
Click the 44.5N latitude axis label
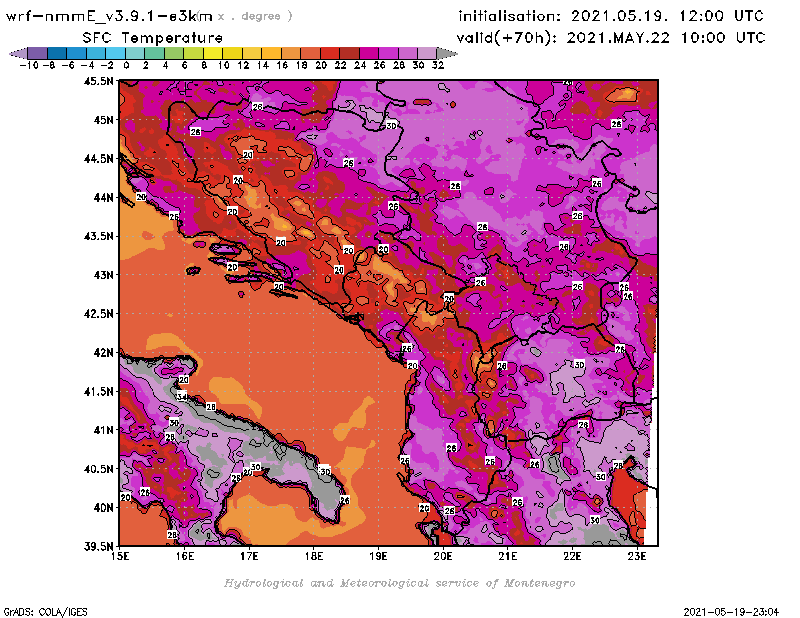click(98, 159)
